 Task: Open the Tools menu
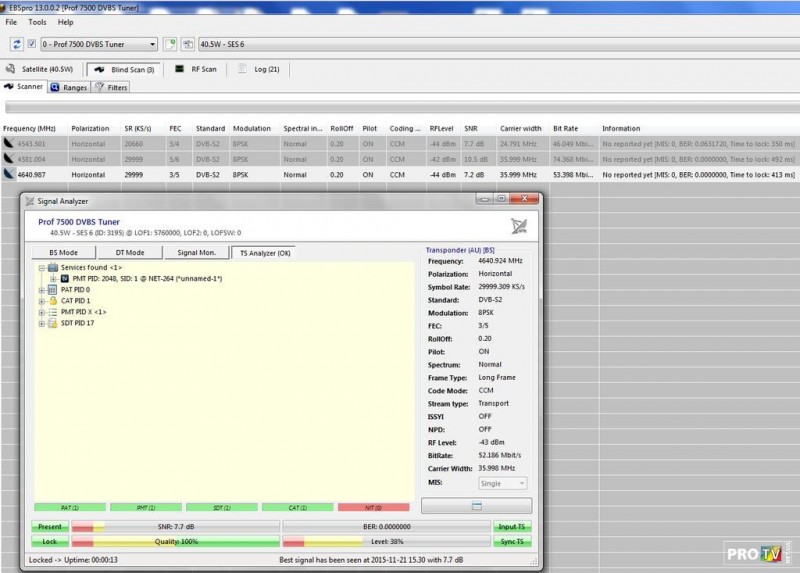[37, 21]
